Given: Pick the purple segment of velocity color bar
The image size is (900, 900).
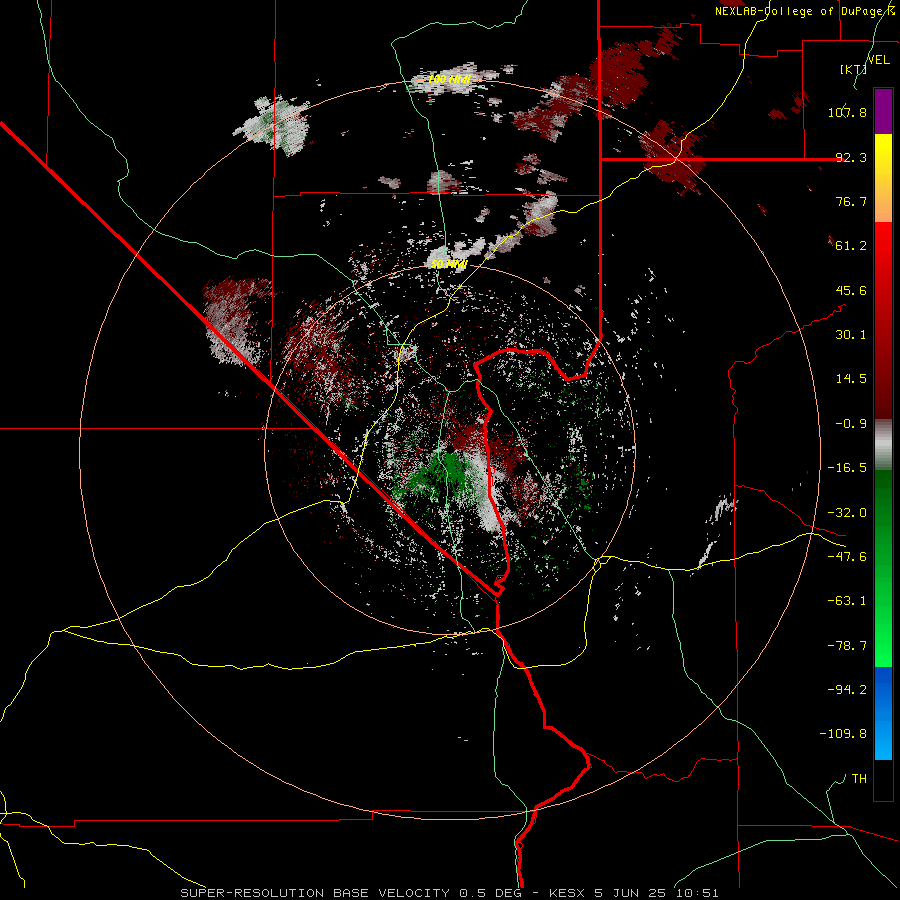Looking at the screenshot, I should point(883,111).
